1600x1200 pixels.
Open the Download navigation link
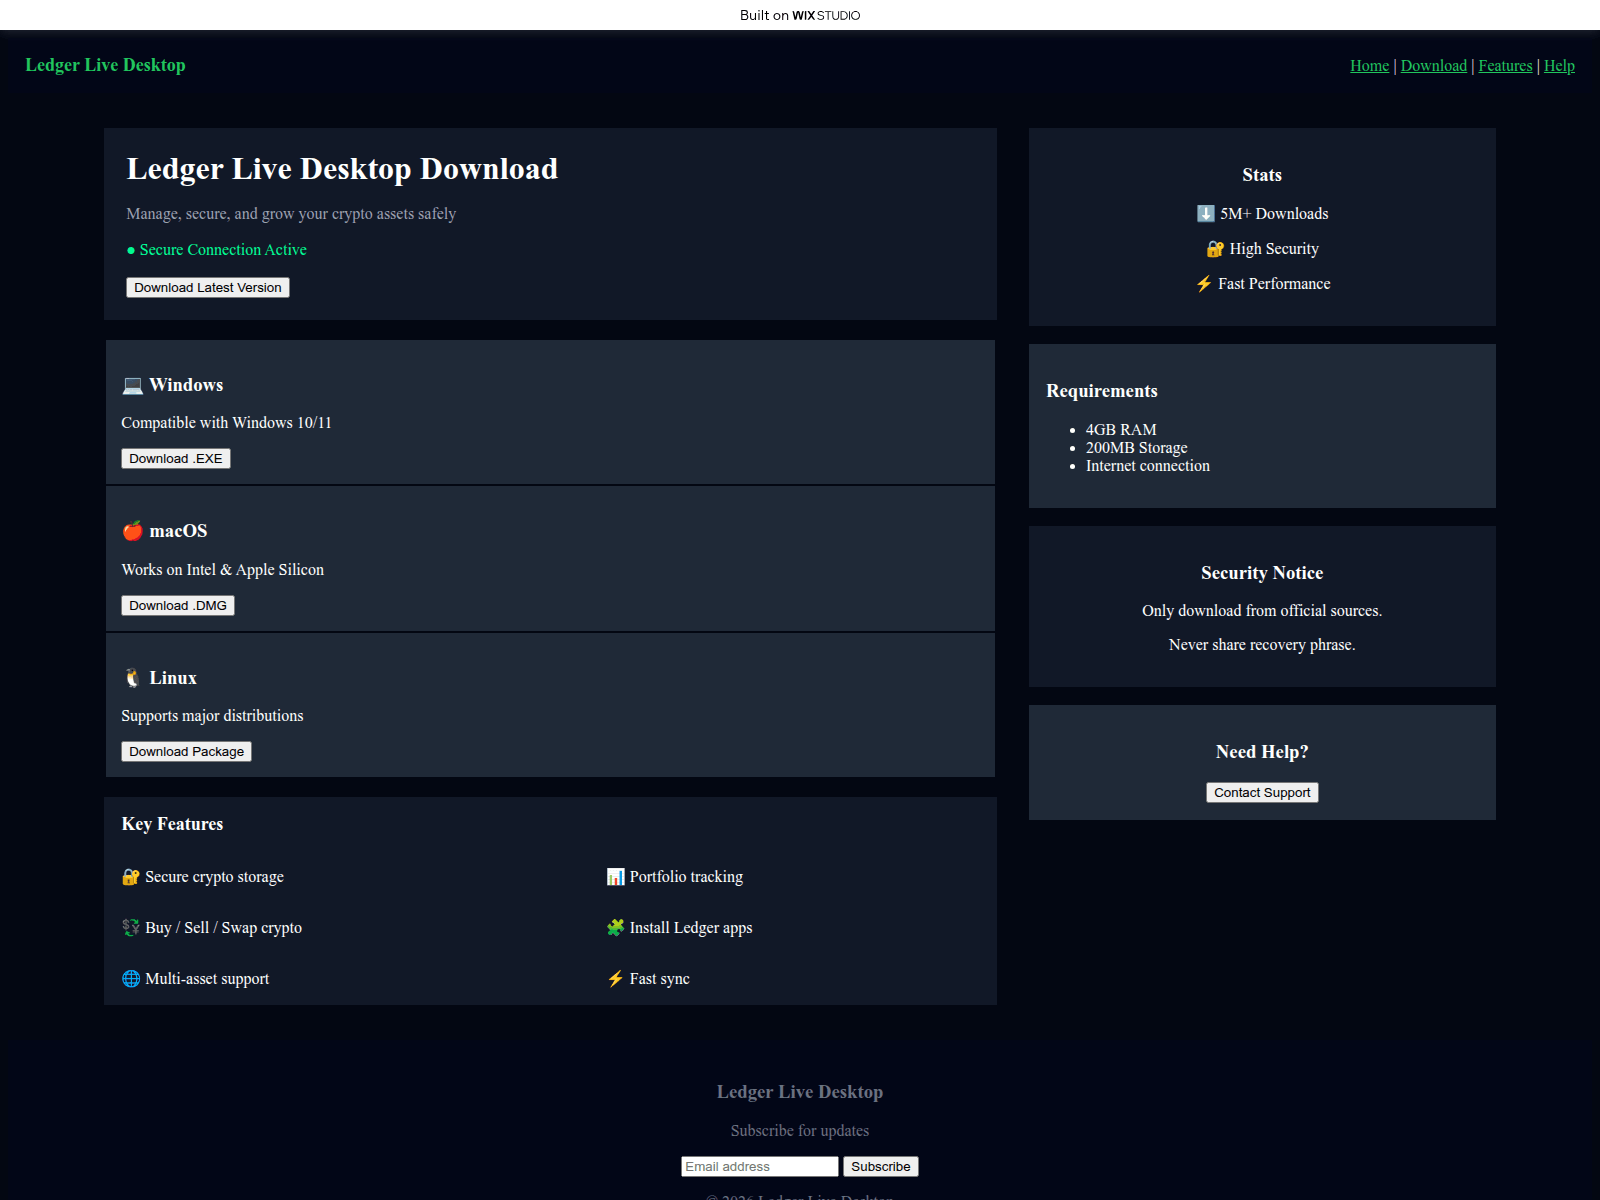(x=1433, y=66)
